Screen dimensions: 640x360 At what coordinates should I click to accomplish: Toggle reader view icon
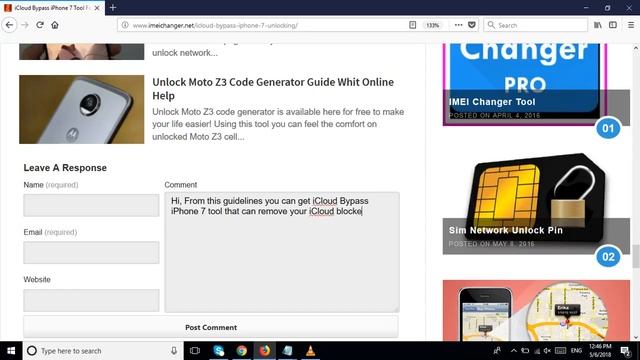tap(413, 25)
